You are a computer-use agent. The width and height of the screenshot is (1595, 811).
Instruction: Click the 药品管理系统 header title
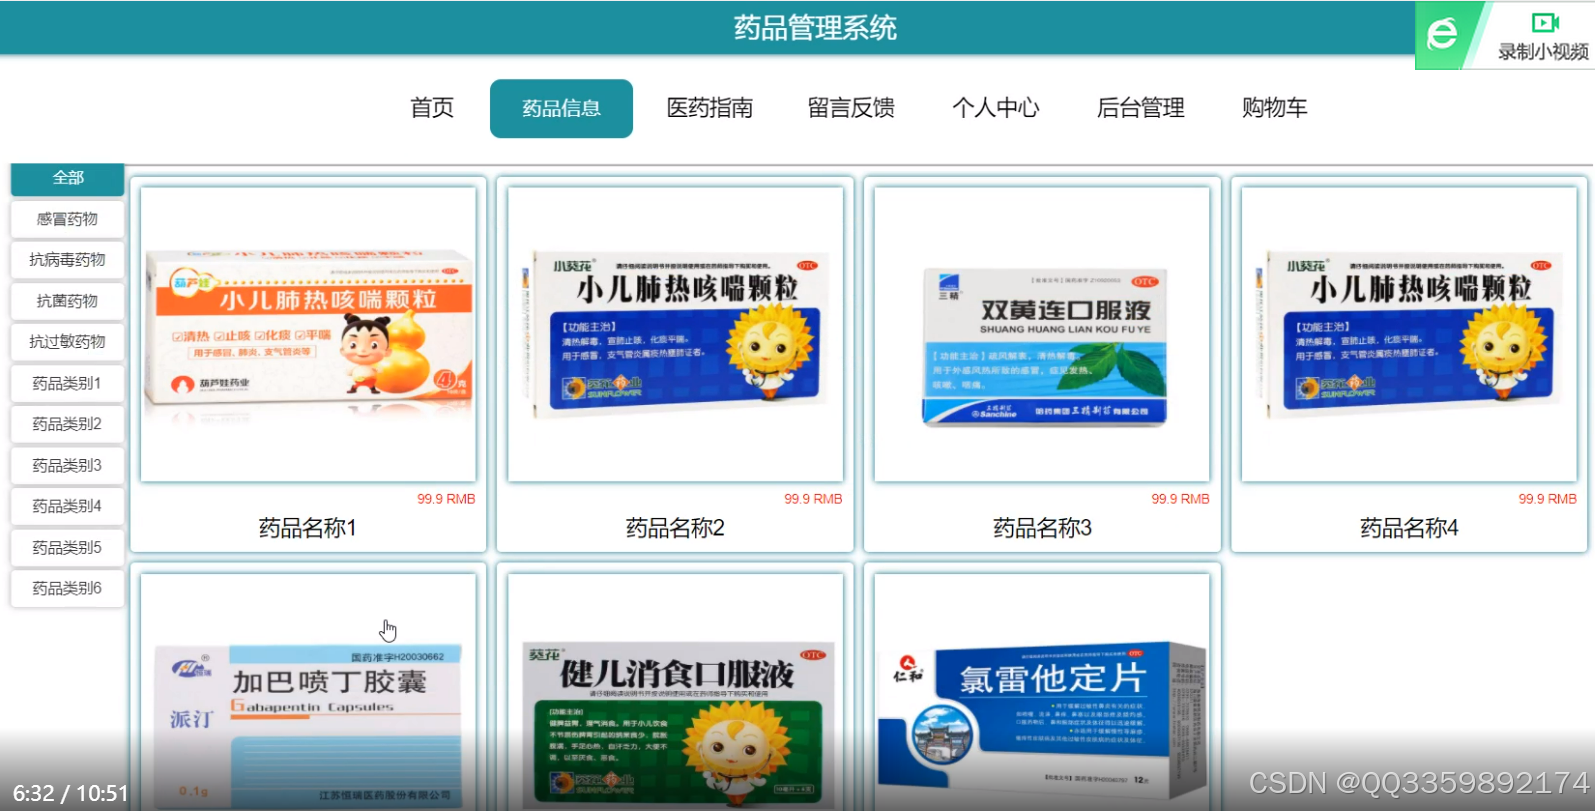click(x=815, y=28)
